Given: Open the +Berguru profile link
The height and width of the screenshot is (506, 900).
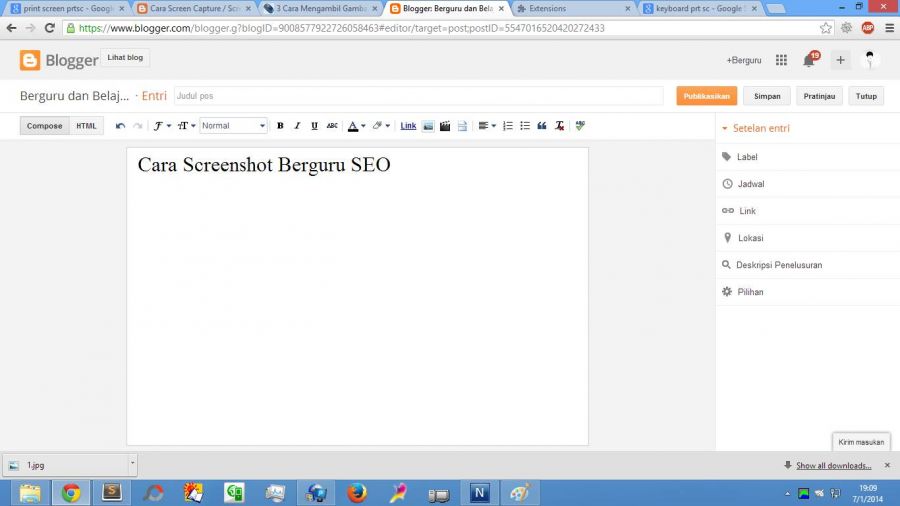Looking at the screenshot, I should tap(744, 60).
